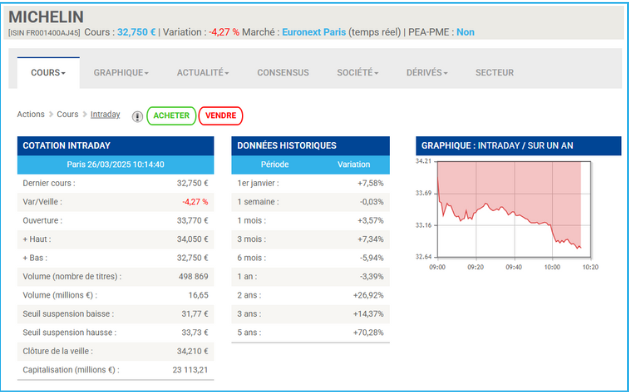Open the COURS tab dropdown
The image size is (629, 392).
click(48, 73)
